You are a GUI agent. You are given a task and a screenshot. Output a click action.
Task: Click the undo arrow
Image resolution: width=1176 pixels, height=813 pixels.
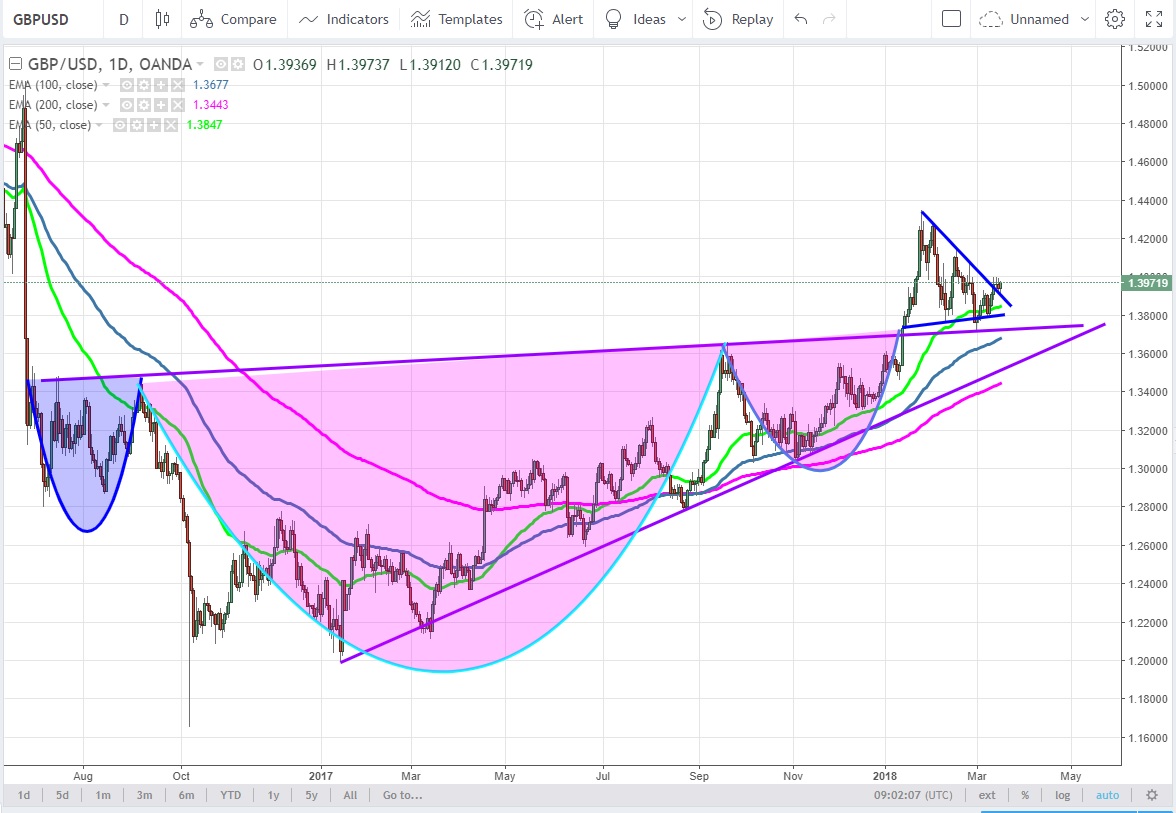(x=800, y=19)
